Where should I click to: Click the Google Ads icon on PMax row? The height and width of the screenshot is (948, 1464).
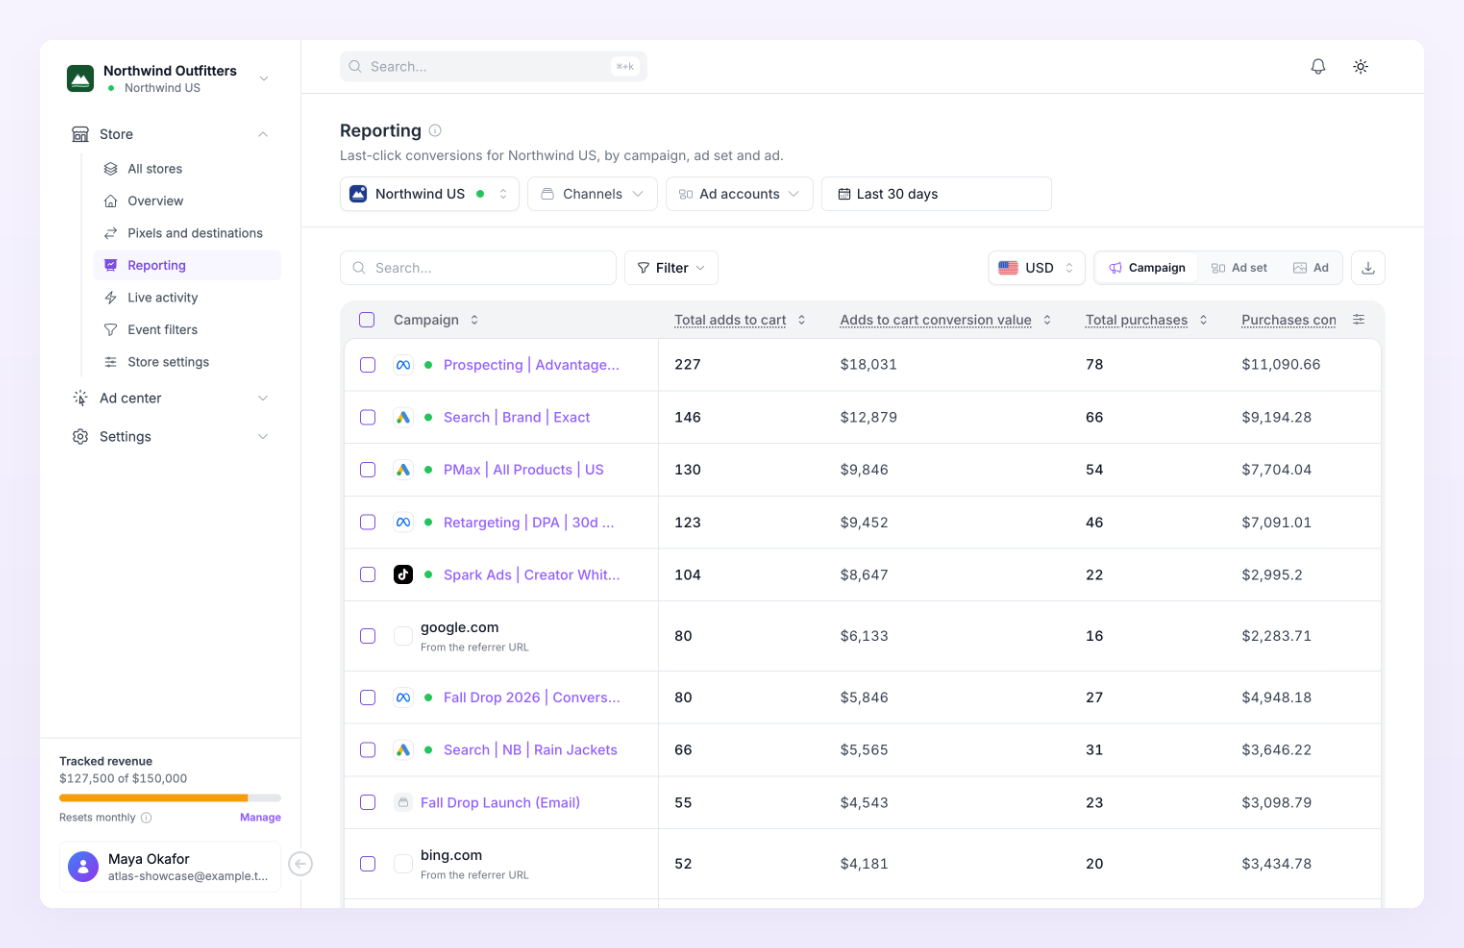coord(403,470)
